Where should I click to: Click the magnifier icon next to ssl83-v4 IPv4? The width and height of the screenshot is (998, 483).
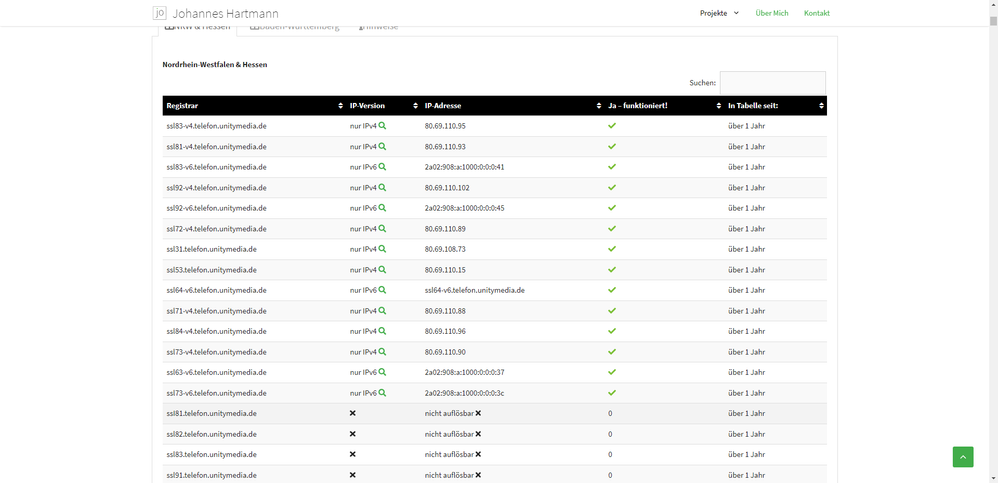(382, 126)
